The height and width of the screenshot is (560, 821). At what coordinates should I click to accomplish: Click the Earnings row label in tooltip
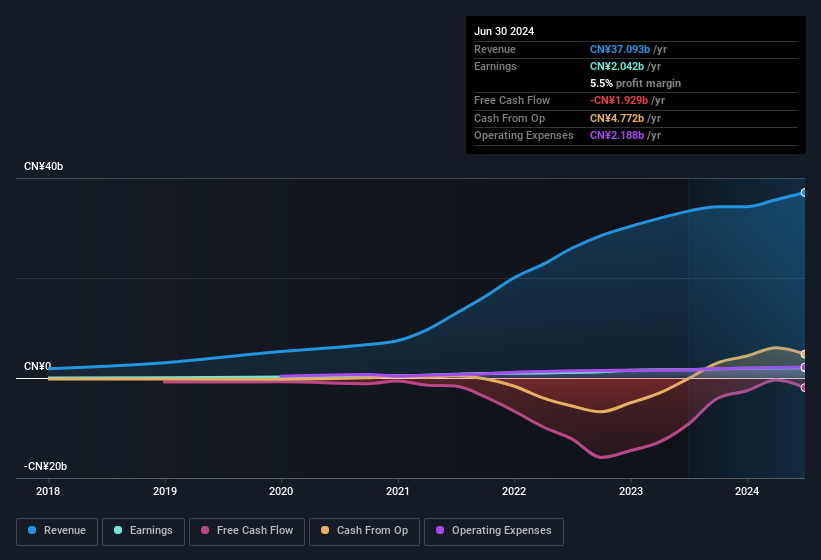(x=495, y=66)
